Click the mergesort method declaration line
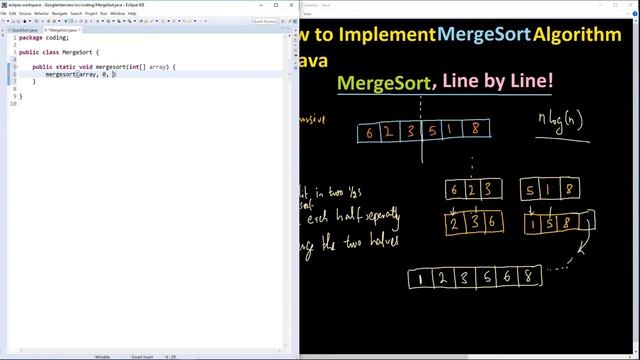Screen dimensions: 640x360 [104, 67]
